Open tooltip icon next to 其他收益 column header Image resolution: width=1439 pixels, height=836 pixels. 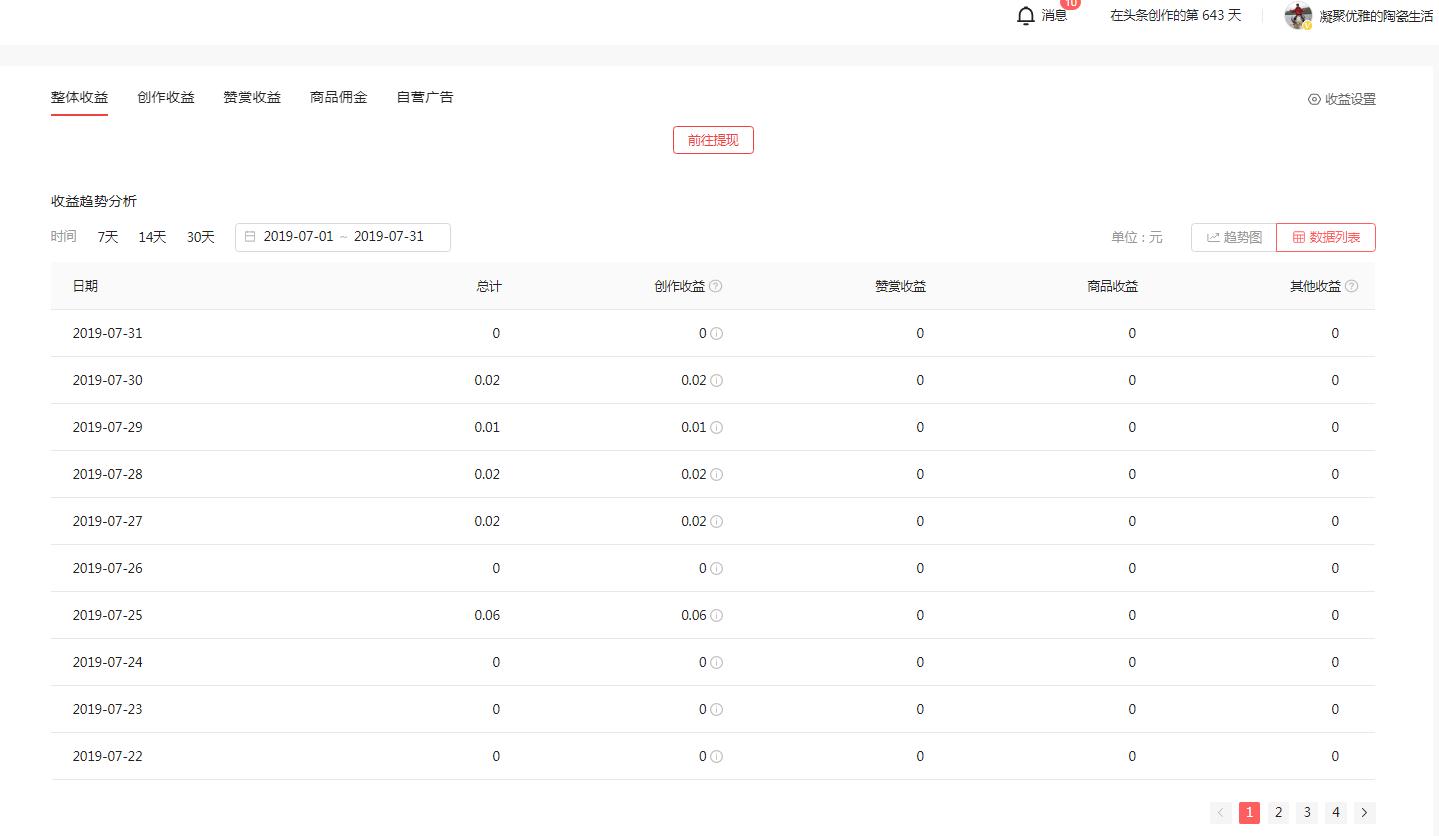[1351, 286]
